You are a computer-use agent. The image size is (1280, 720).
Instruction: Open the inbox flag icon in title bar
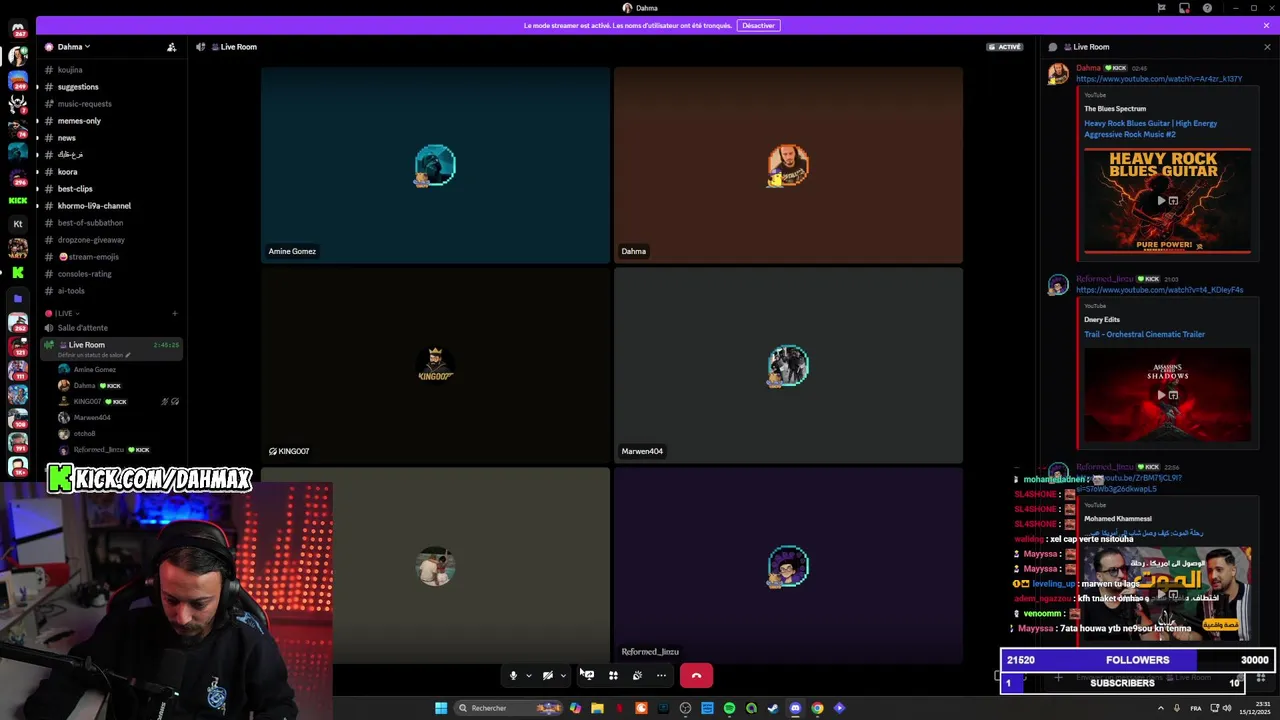(1161, 8)
